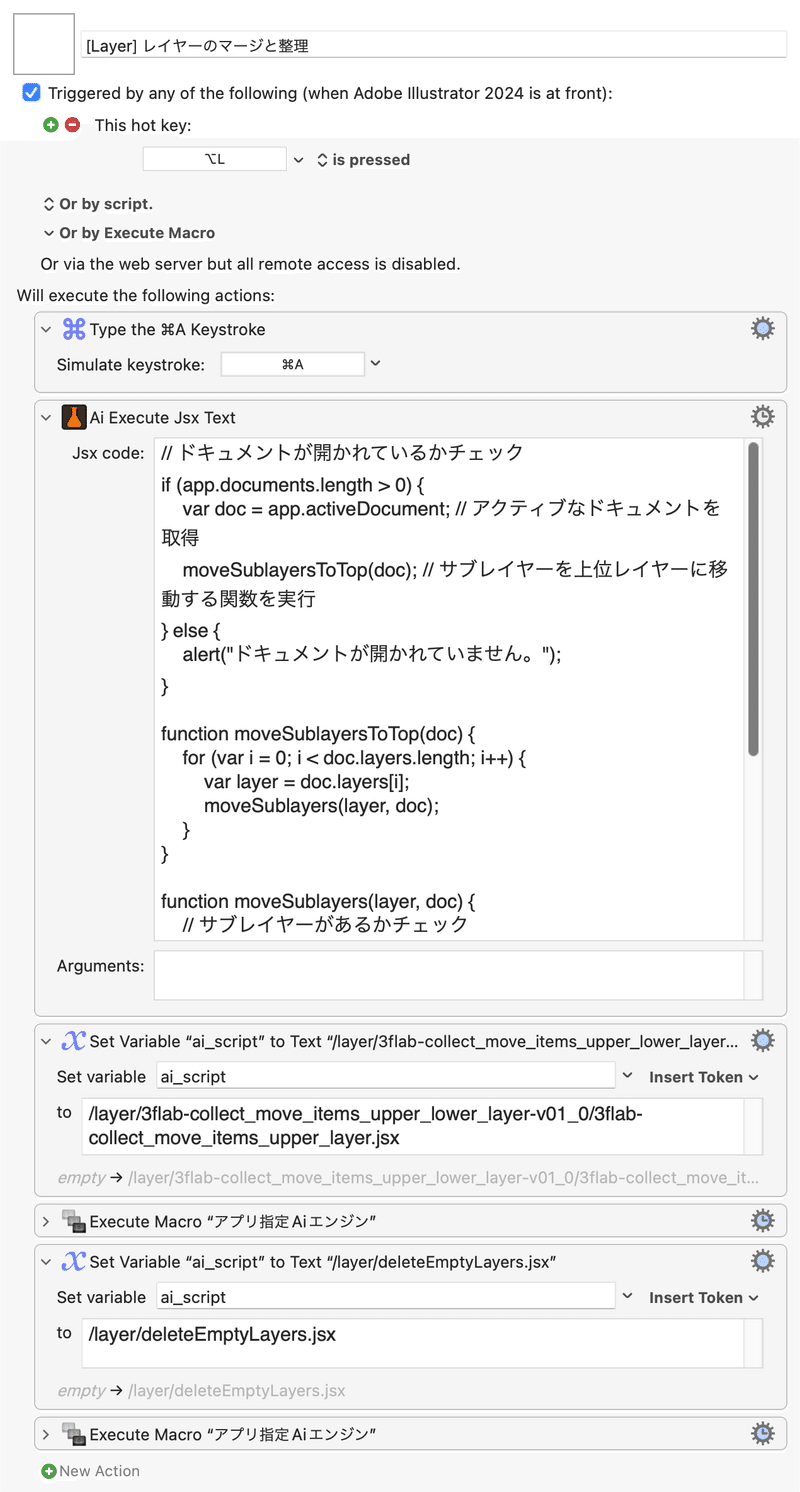Open gear menu of deleteEmptyLayers Set Variable action

click(762, 1261)
